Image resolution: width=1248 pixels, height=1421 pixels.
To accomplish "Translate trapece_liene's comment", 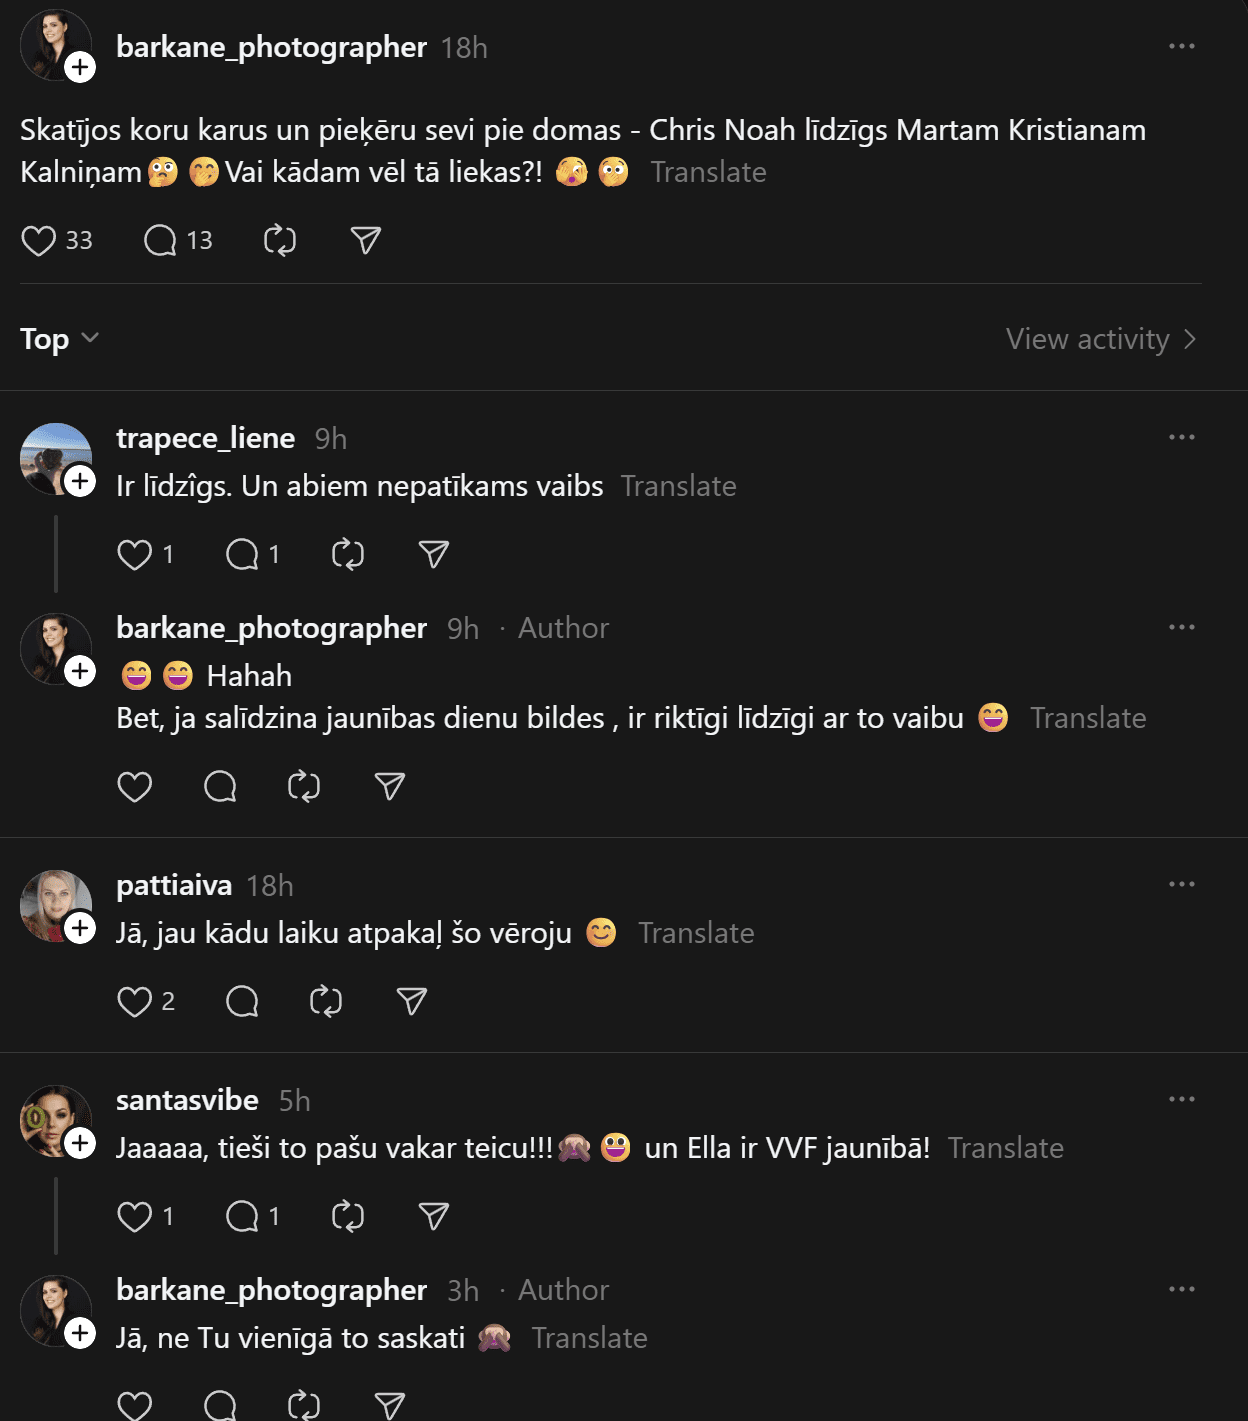I will (678, 486).
